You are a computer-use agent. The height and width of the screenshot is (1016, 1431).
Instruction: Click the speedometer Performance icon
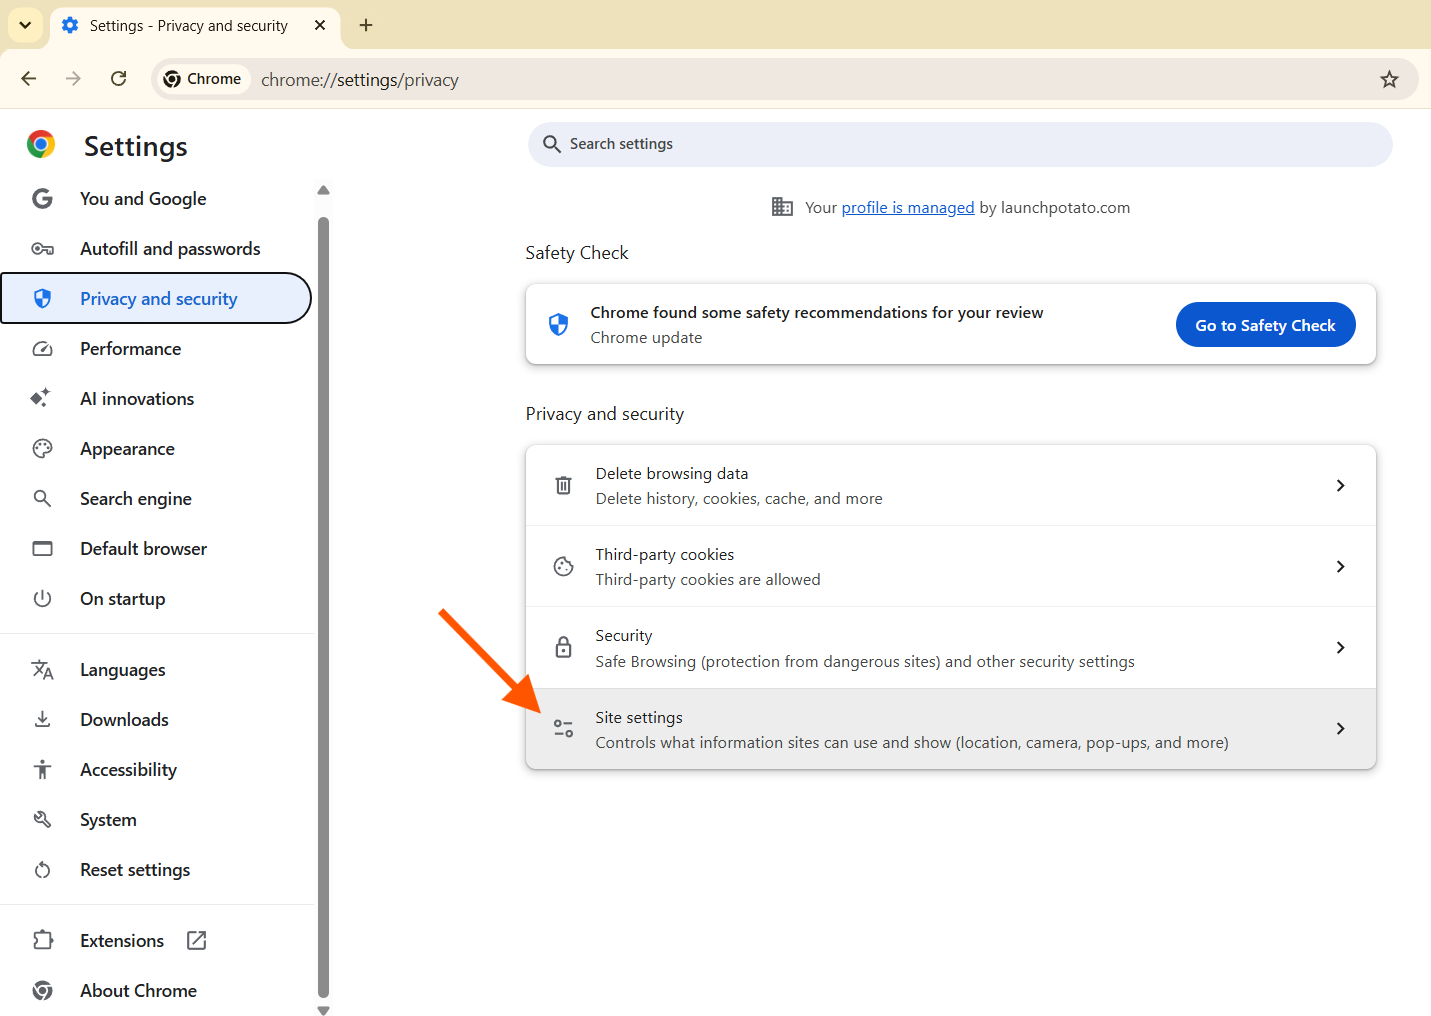click(x=42, y=349)
